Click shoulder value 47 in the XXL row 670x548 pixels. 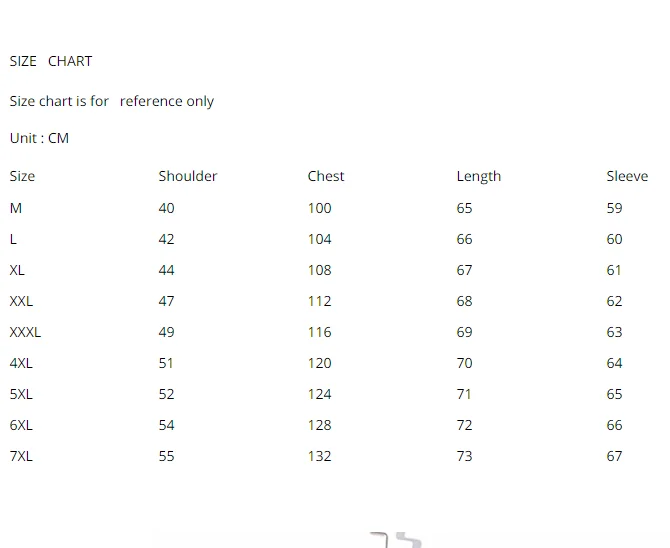(x=166, y=301)
